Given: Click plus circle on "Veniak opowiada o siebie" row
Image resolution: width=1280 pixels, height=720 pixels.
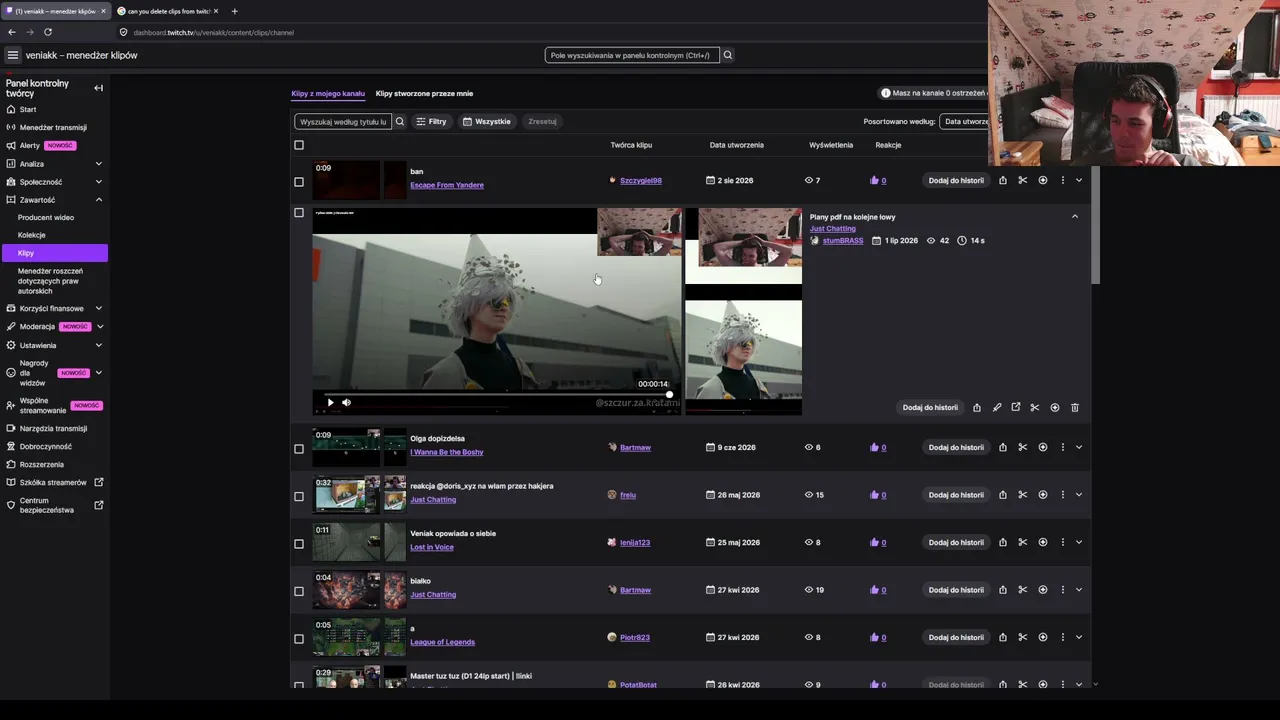Looking at the screenshot, I should pyautogui.click(x=1043, y=543).
